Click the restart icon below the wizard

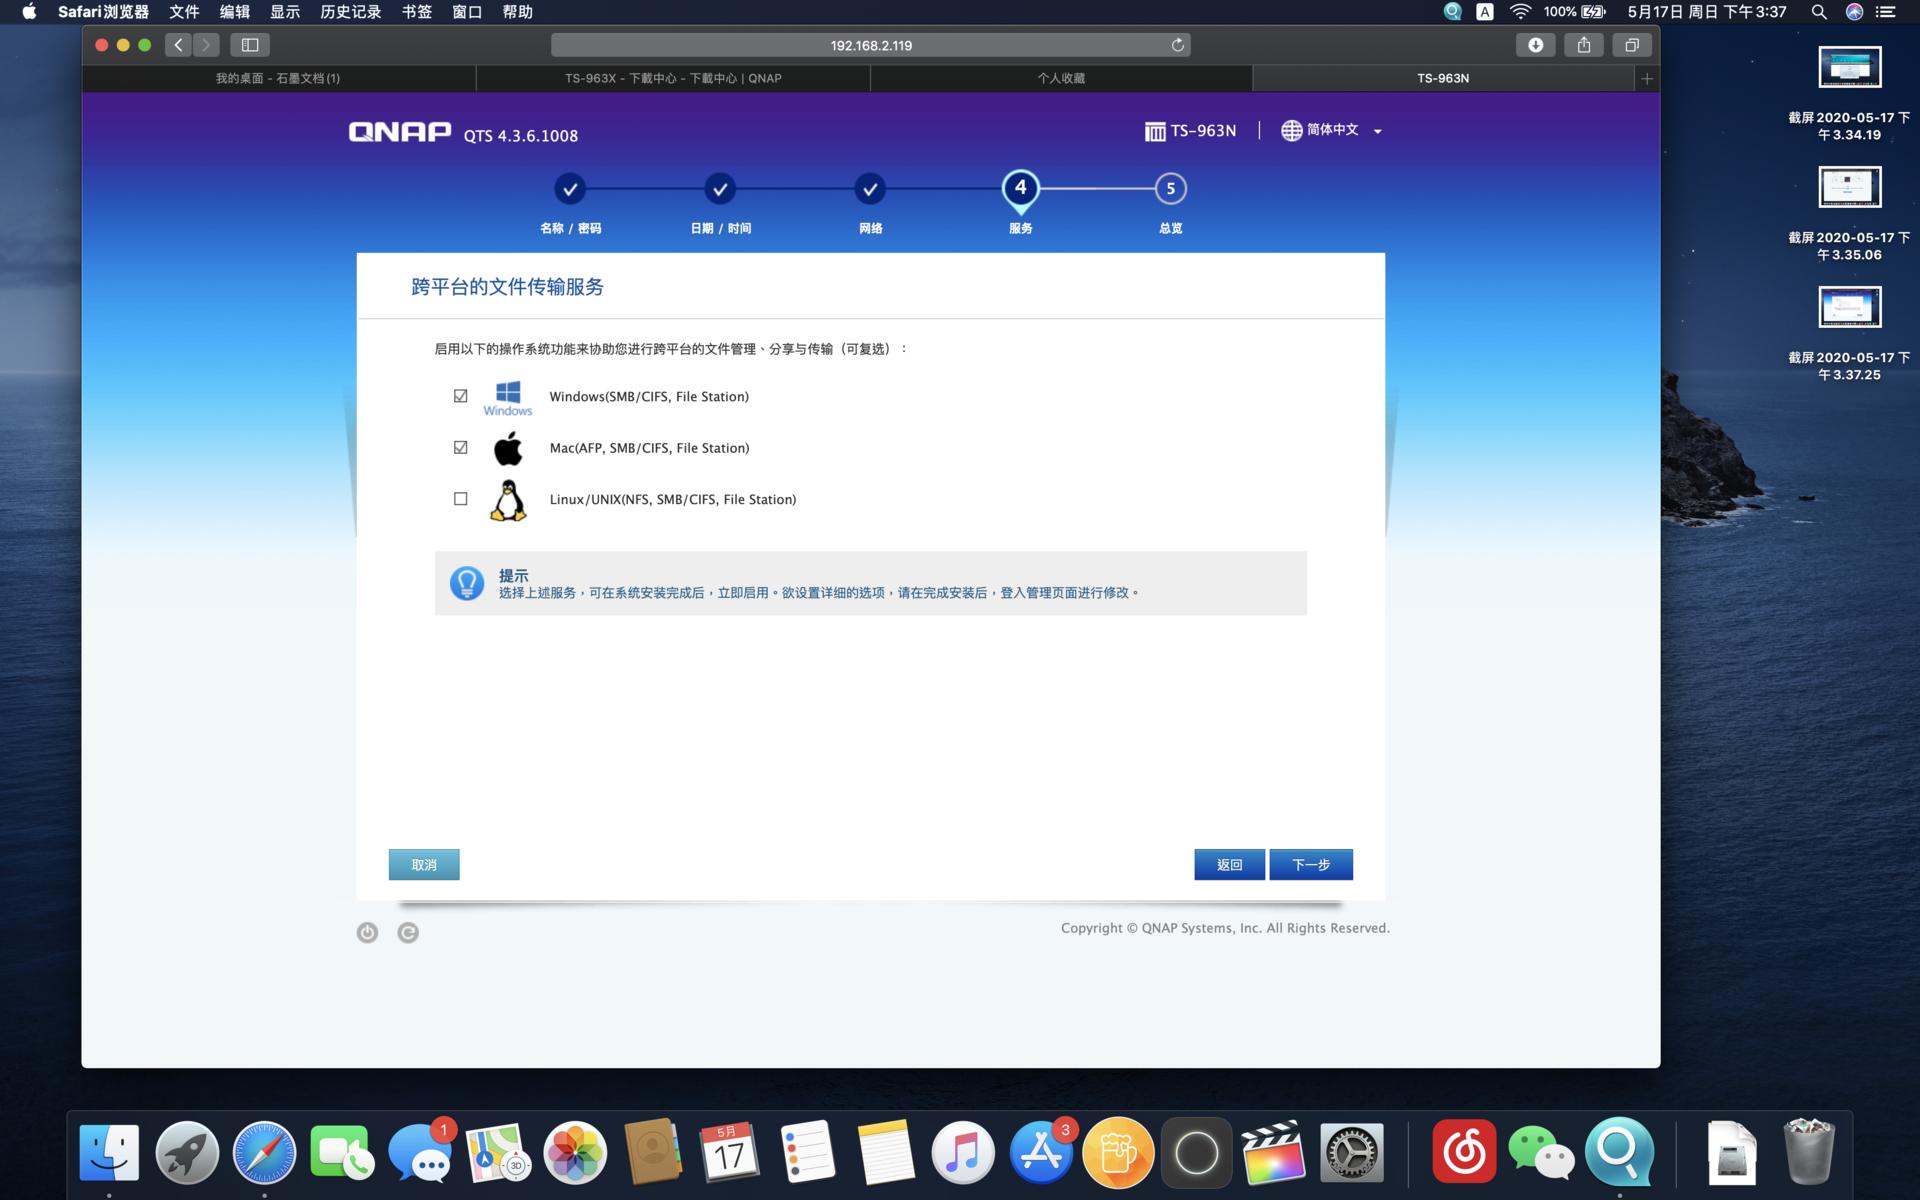(408, 932)
